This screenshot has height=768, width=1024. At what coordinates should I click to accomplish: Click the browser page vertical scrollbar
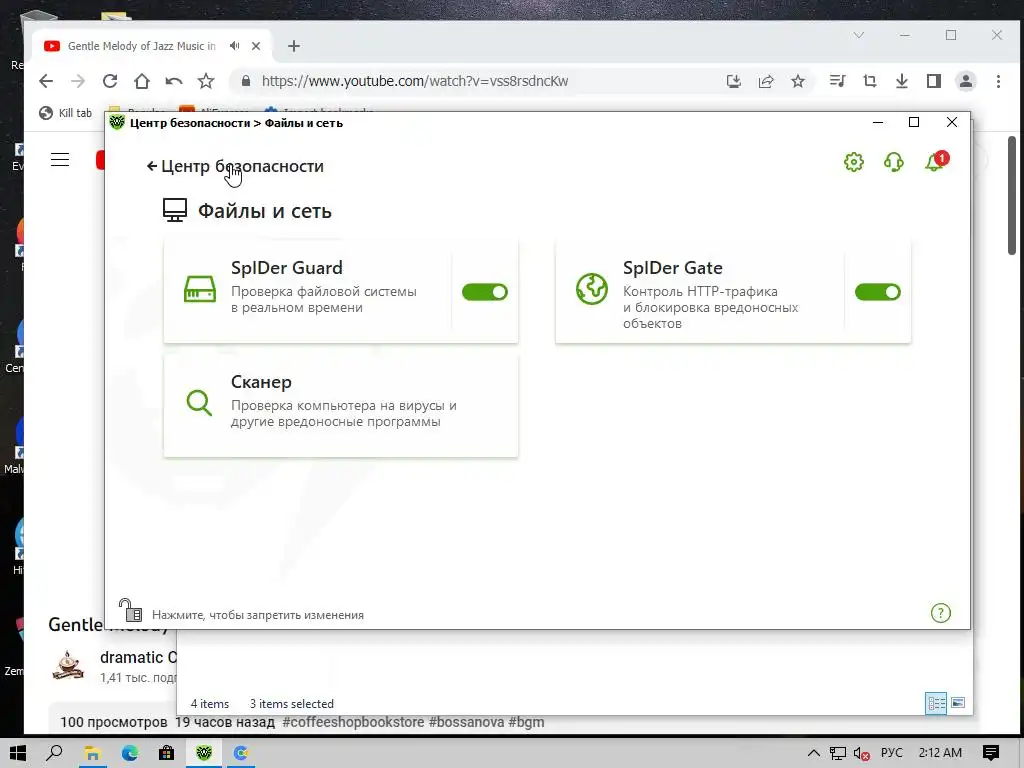point(1012,196)
